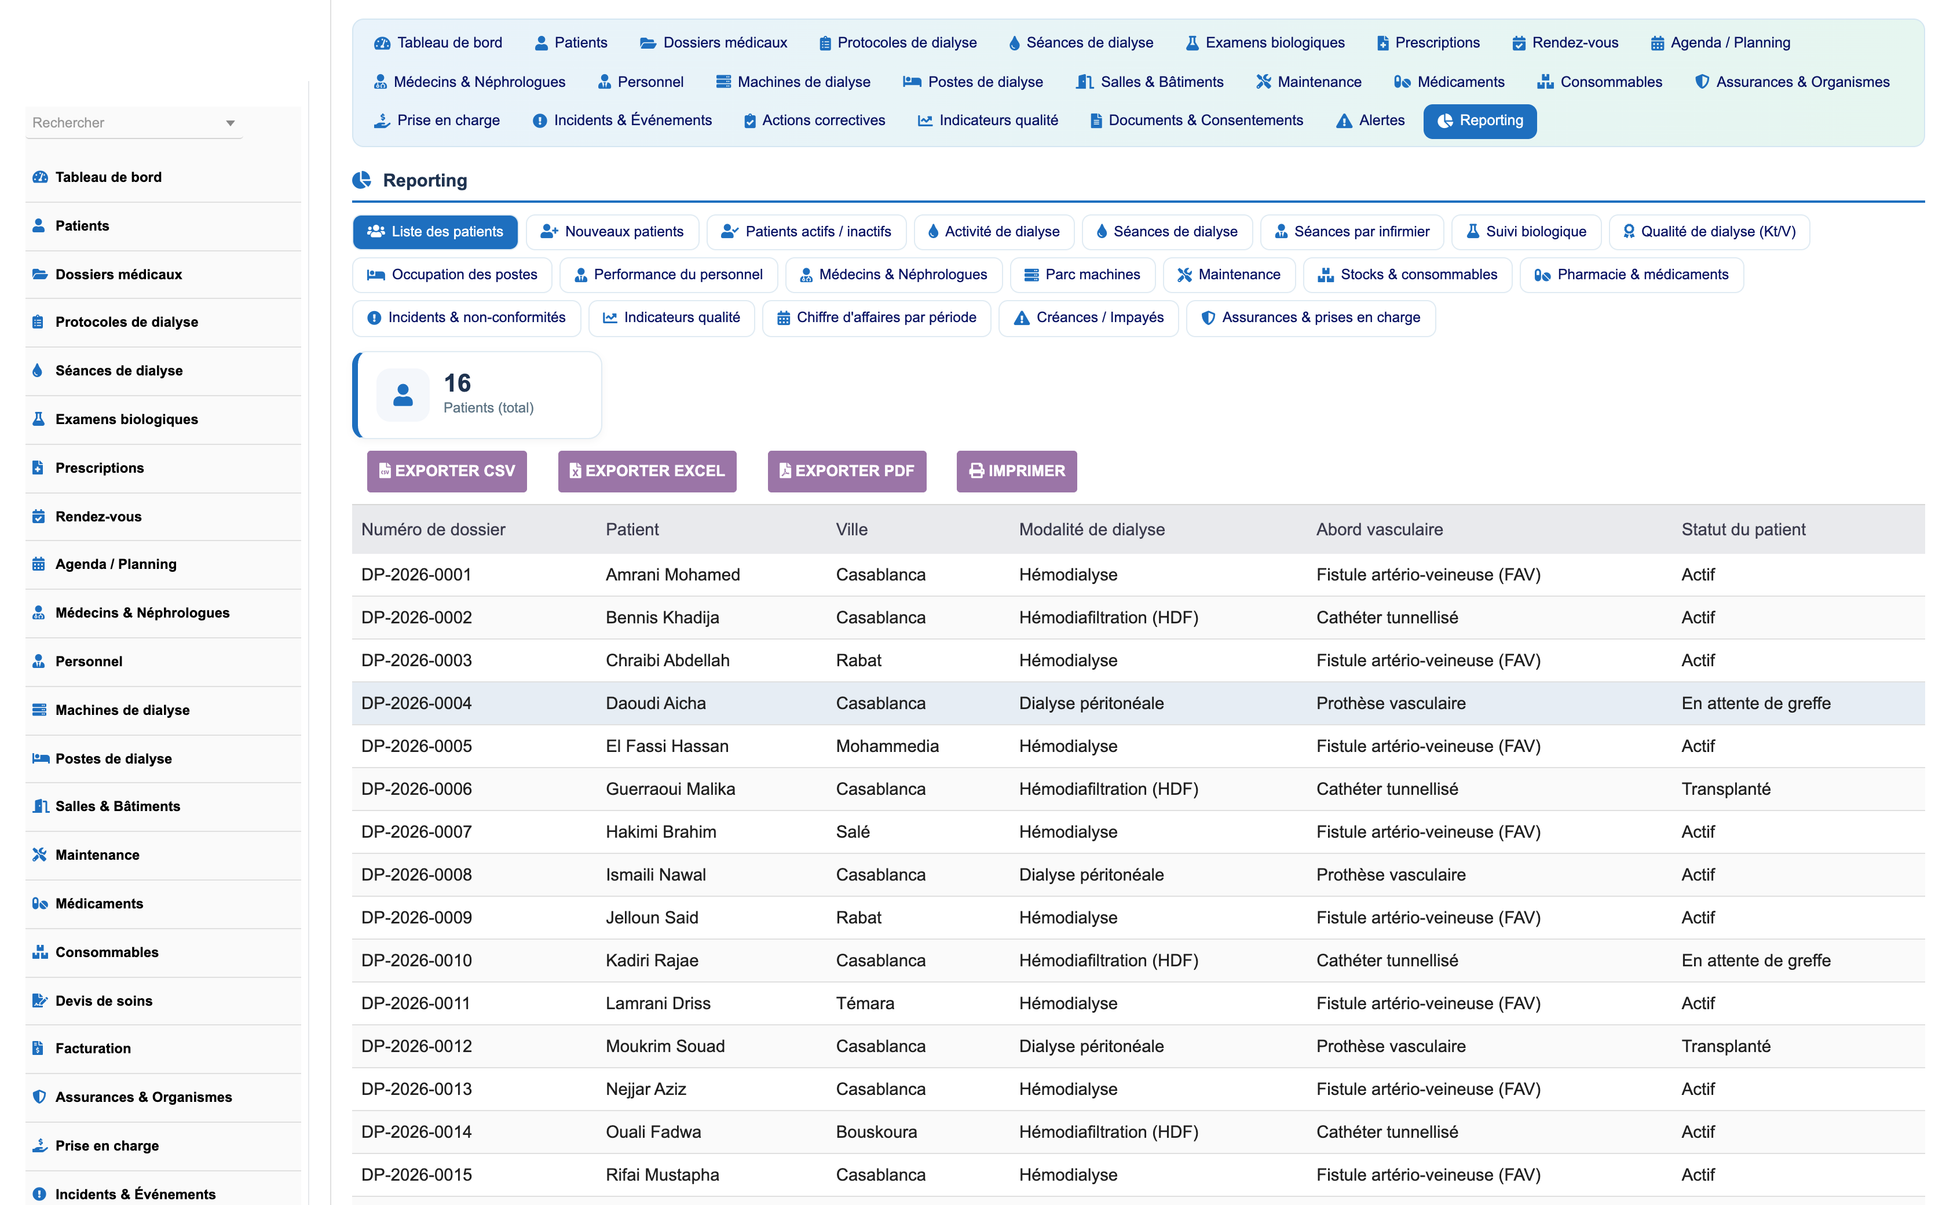1946x1205 pixels.
Task: Click patient name Guerraoui Malika
Action: click(670, 789)
